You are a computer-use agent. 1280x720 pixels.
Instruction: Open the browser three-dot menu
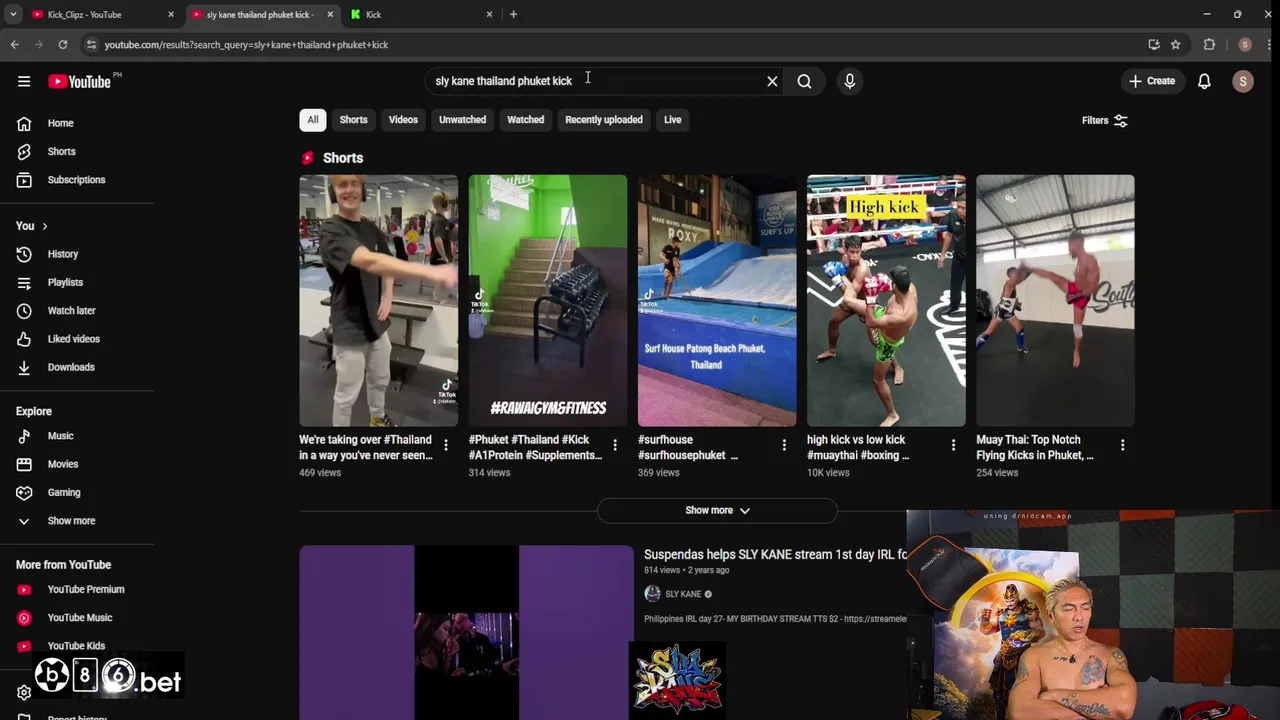point(1267,44)
